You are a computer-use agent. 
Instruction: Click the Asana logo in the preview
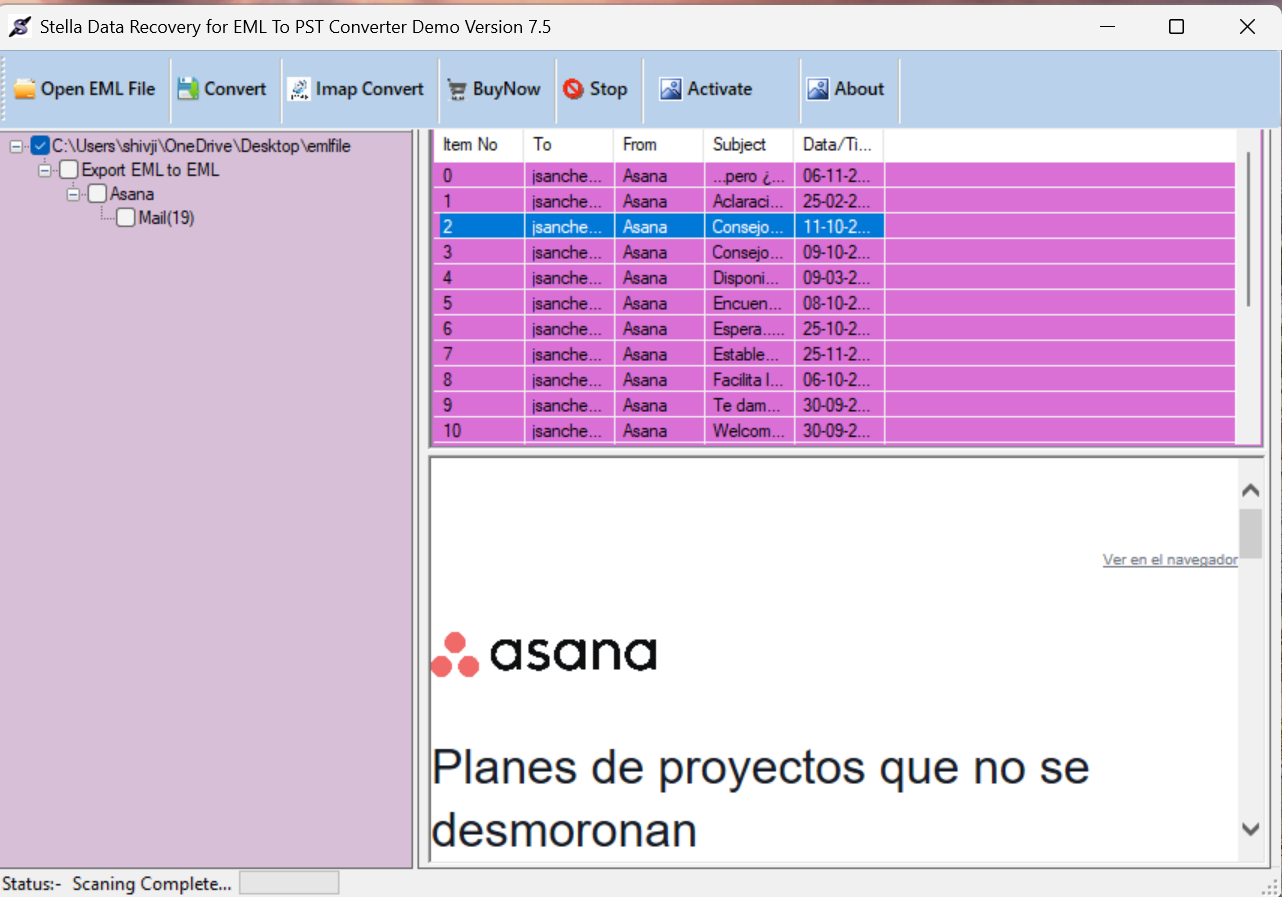(x=544, y=654)
